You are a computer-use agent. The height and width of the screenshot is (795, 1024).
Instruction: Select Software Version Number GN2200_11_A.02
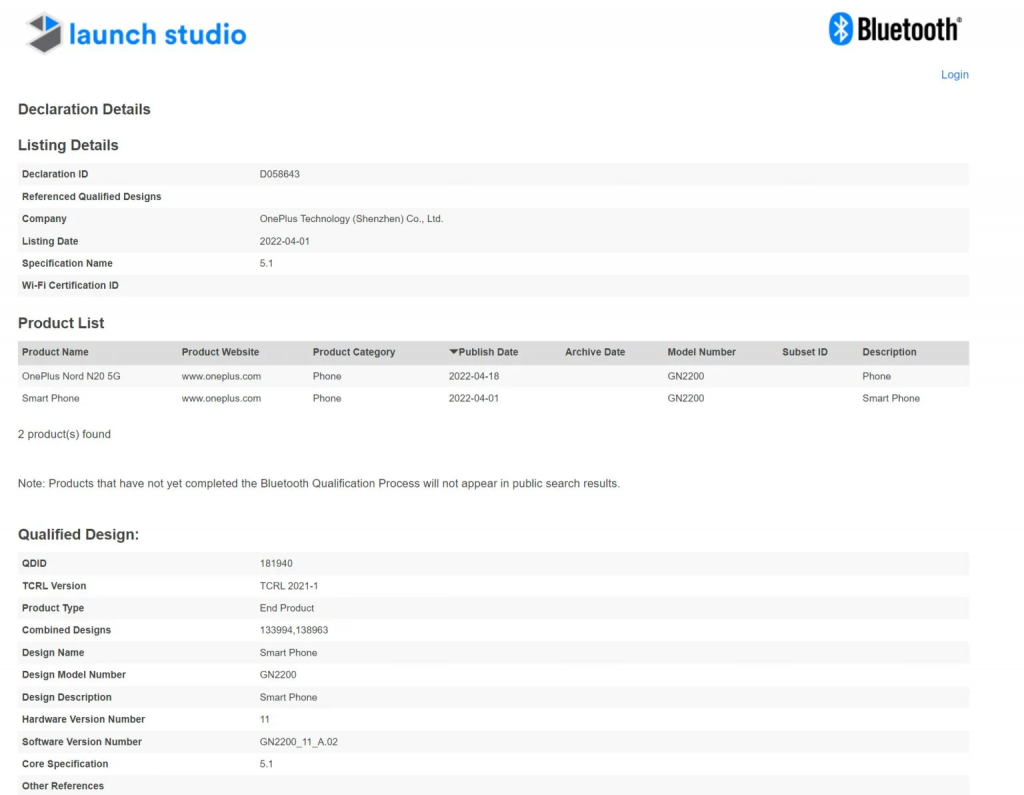[298, 742]
